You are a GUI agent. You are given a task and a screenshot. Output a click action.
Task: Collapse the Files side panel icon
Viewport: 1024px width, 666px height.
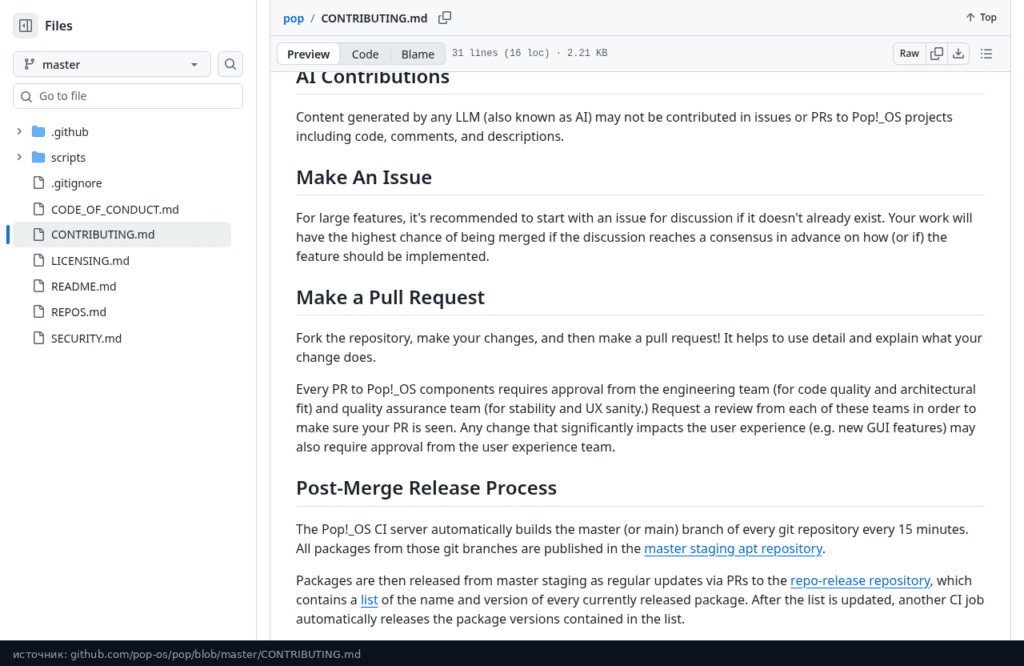[x=25, y=25]
